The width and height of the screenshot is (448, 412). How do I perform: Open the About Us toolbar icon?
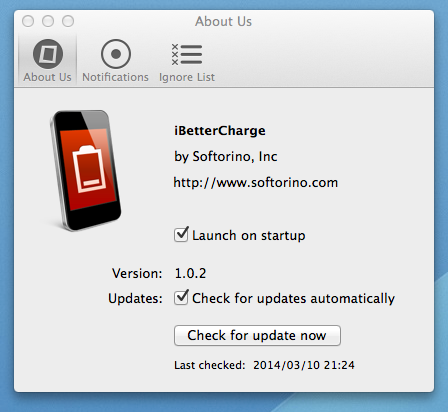(x=48, y=54)
